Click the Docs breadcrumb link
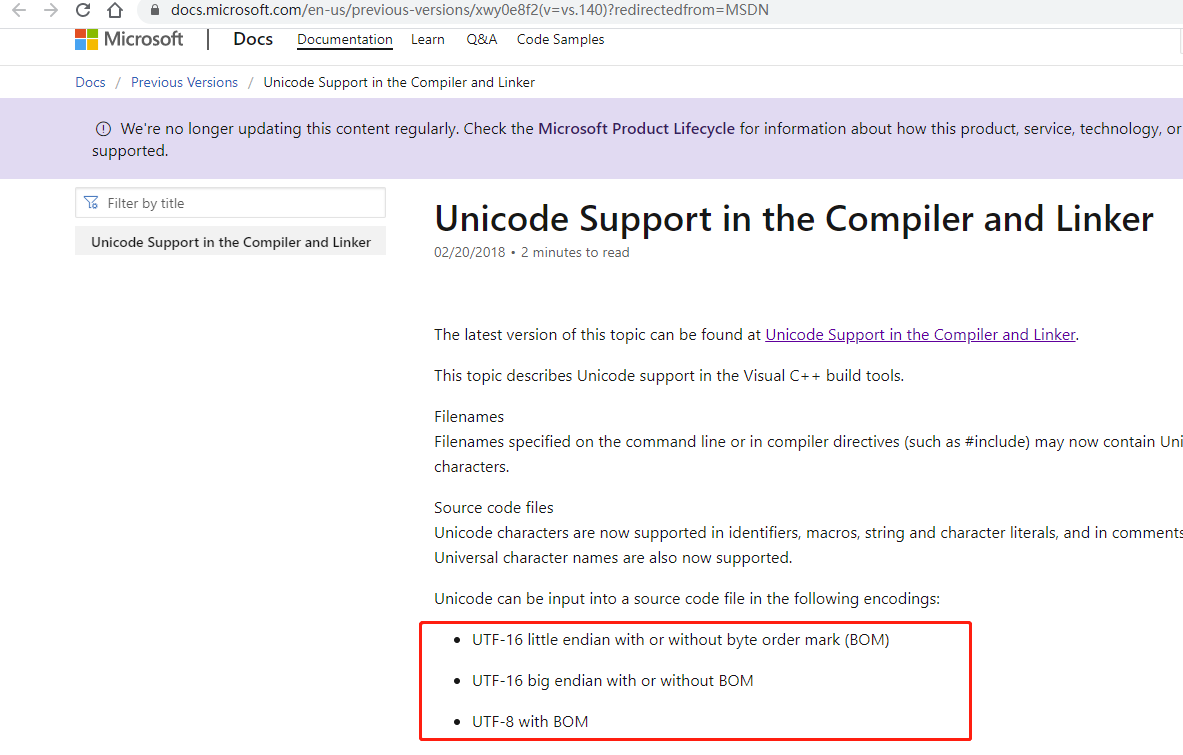 coord(91,82)
